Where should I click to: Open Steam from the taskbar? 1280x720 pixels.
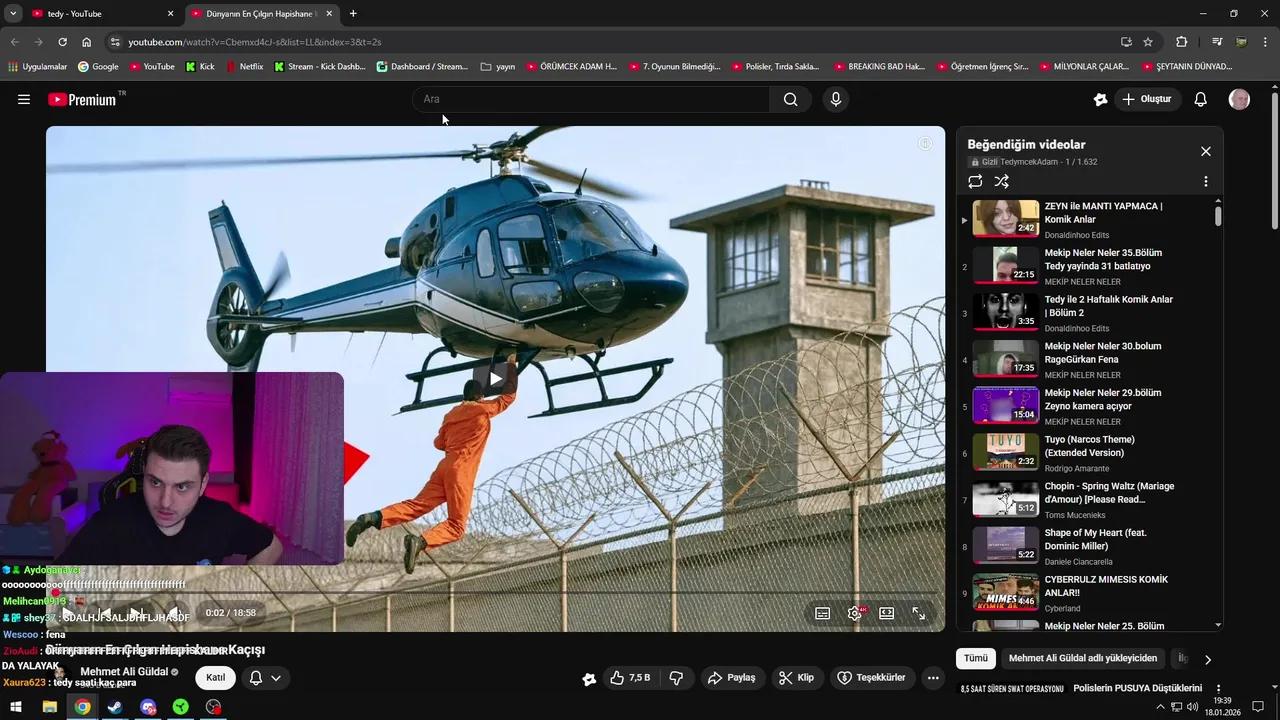tap(115, 707)
